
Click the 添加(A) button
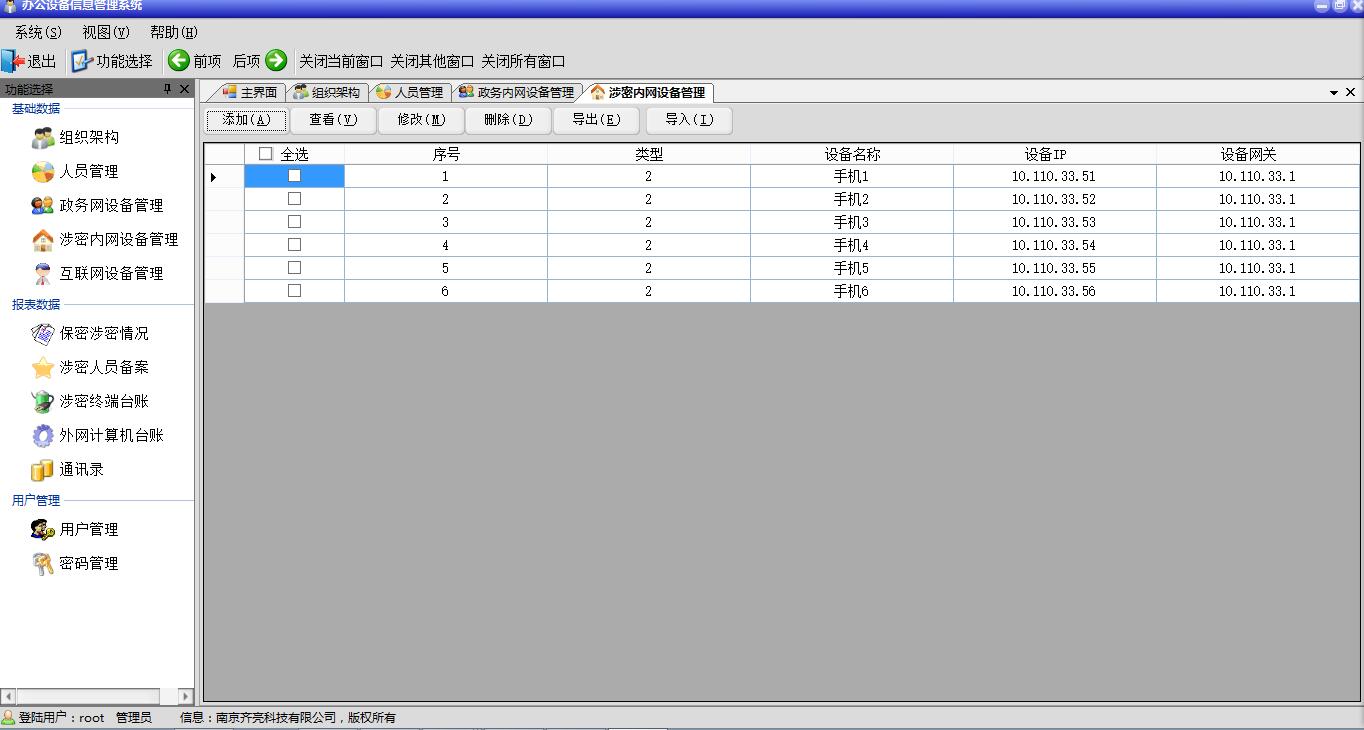(246, 120)
